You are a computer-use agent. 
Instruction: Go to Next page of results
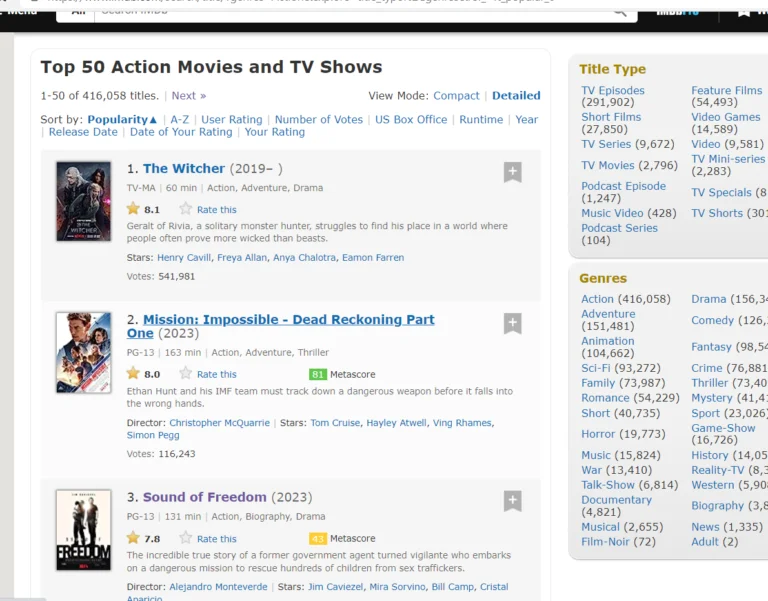coord(189,96)
